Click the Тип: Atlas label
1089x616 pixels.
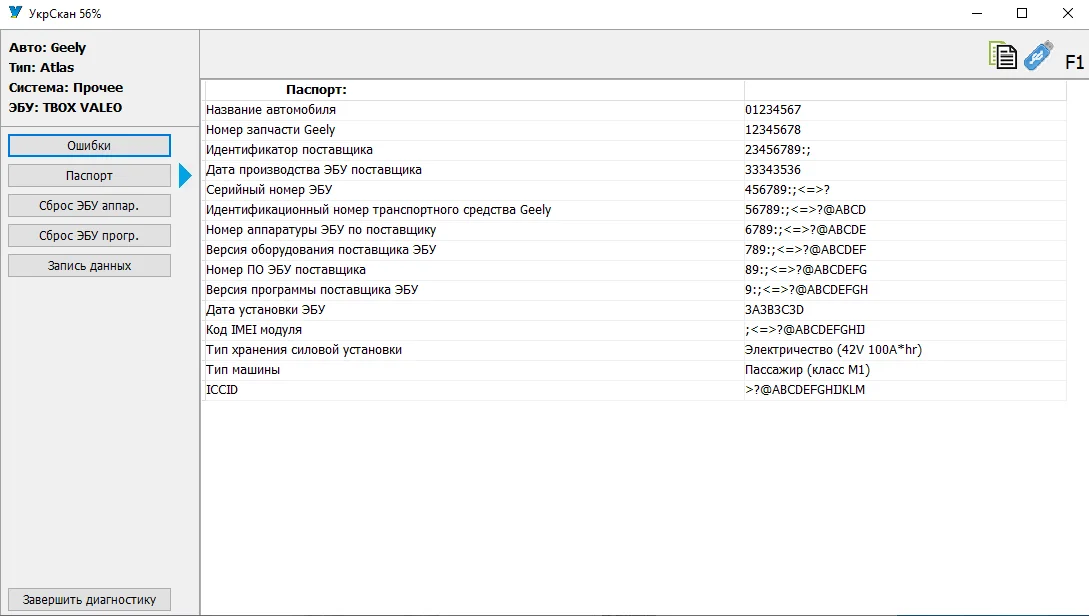(x=41, y=67)
